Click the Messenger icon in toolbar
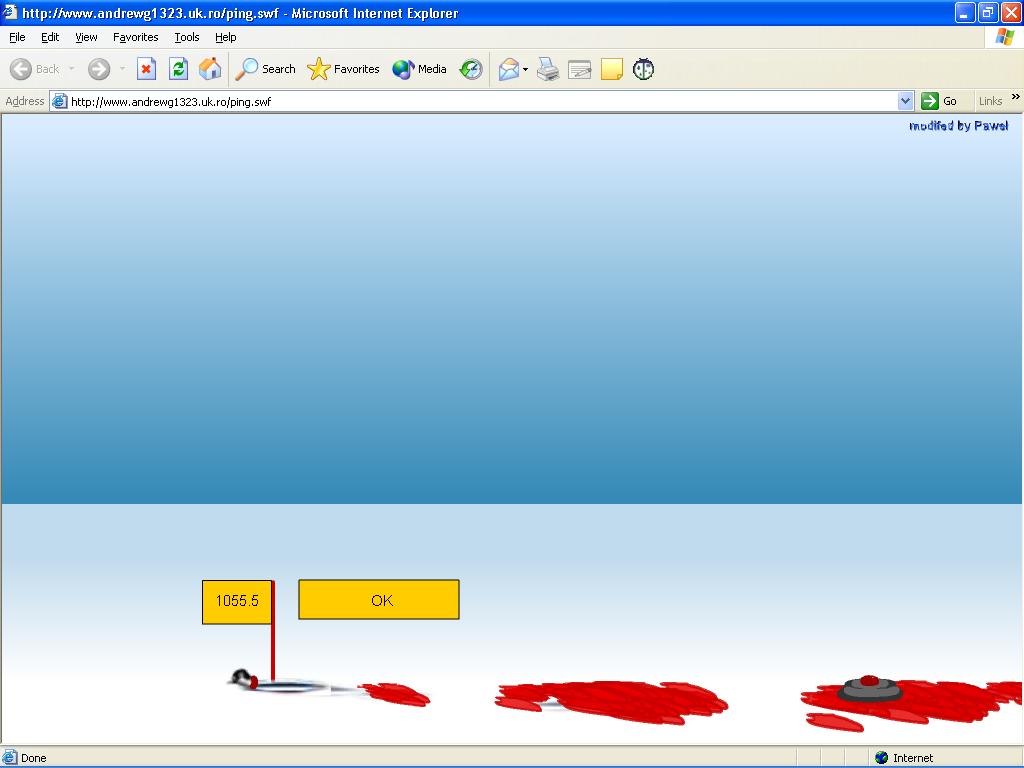Image resolution: width=1024 pixels, height=768 pixels. [643, 69]
